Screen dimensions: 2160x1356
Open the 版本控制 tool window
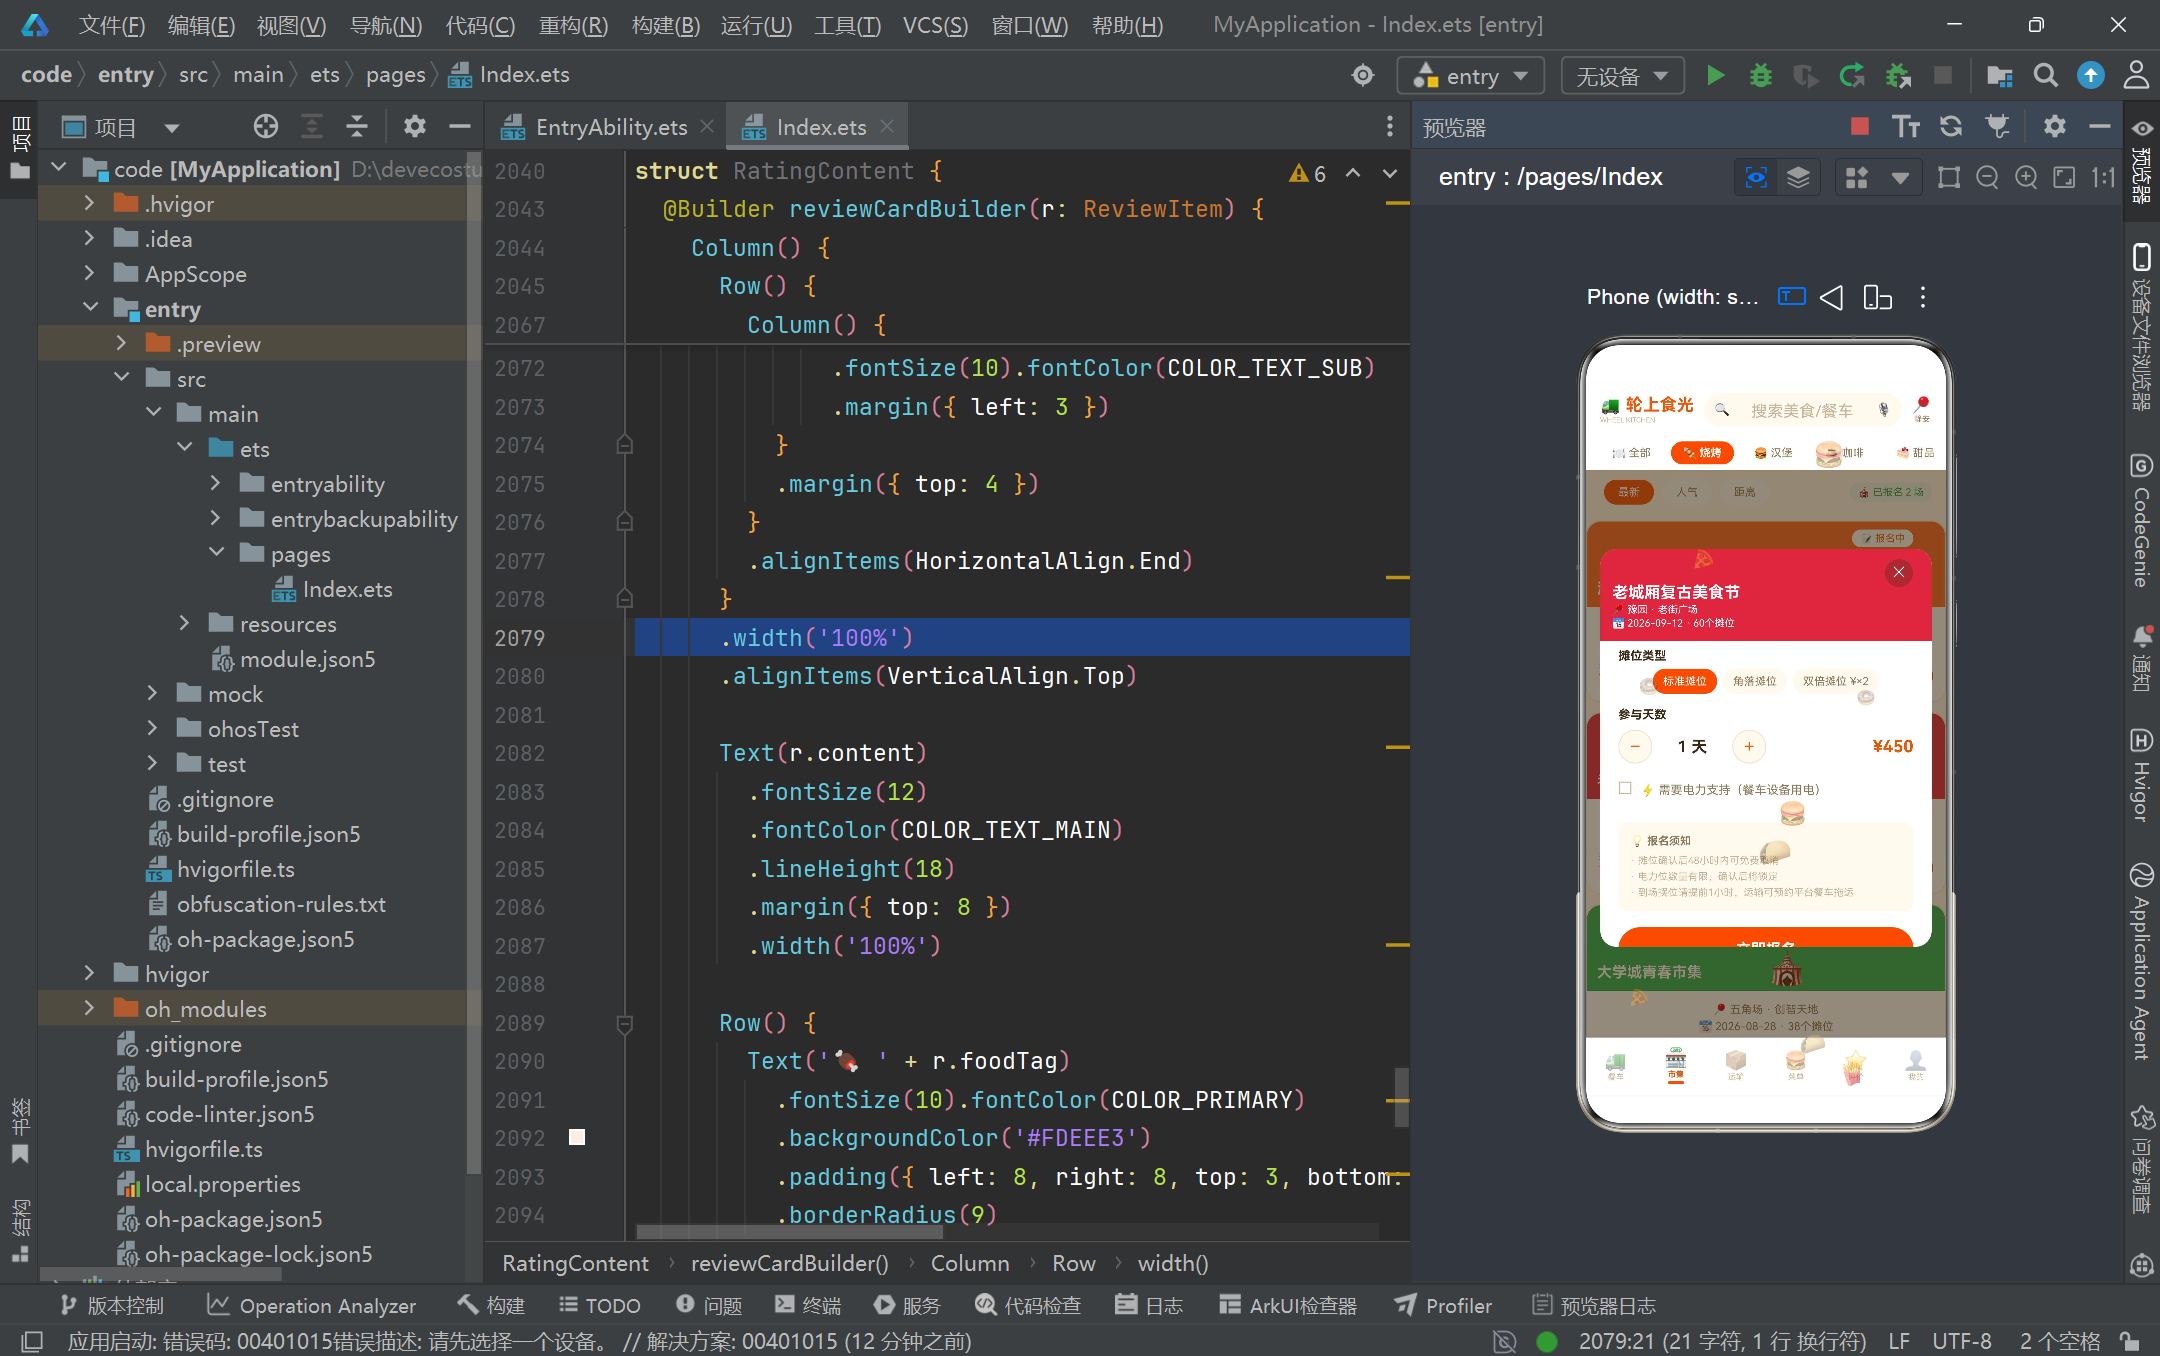tap(112, 1305)
